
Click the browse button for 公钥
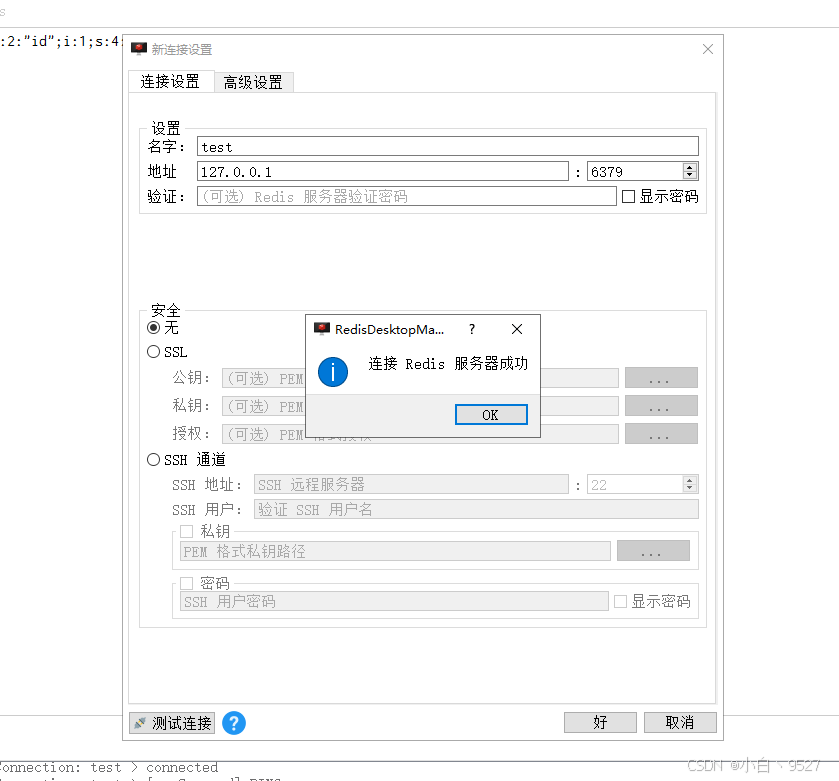click(x=661, y=378)
